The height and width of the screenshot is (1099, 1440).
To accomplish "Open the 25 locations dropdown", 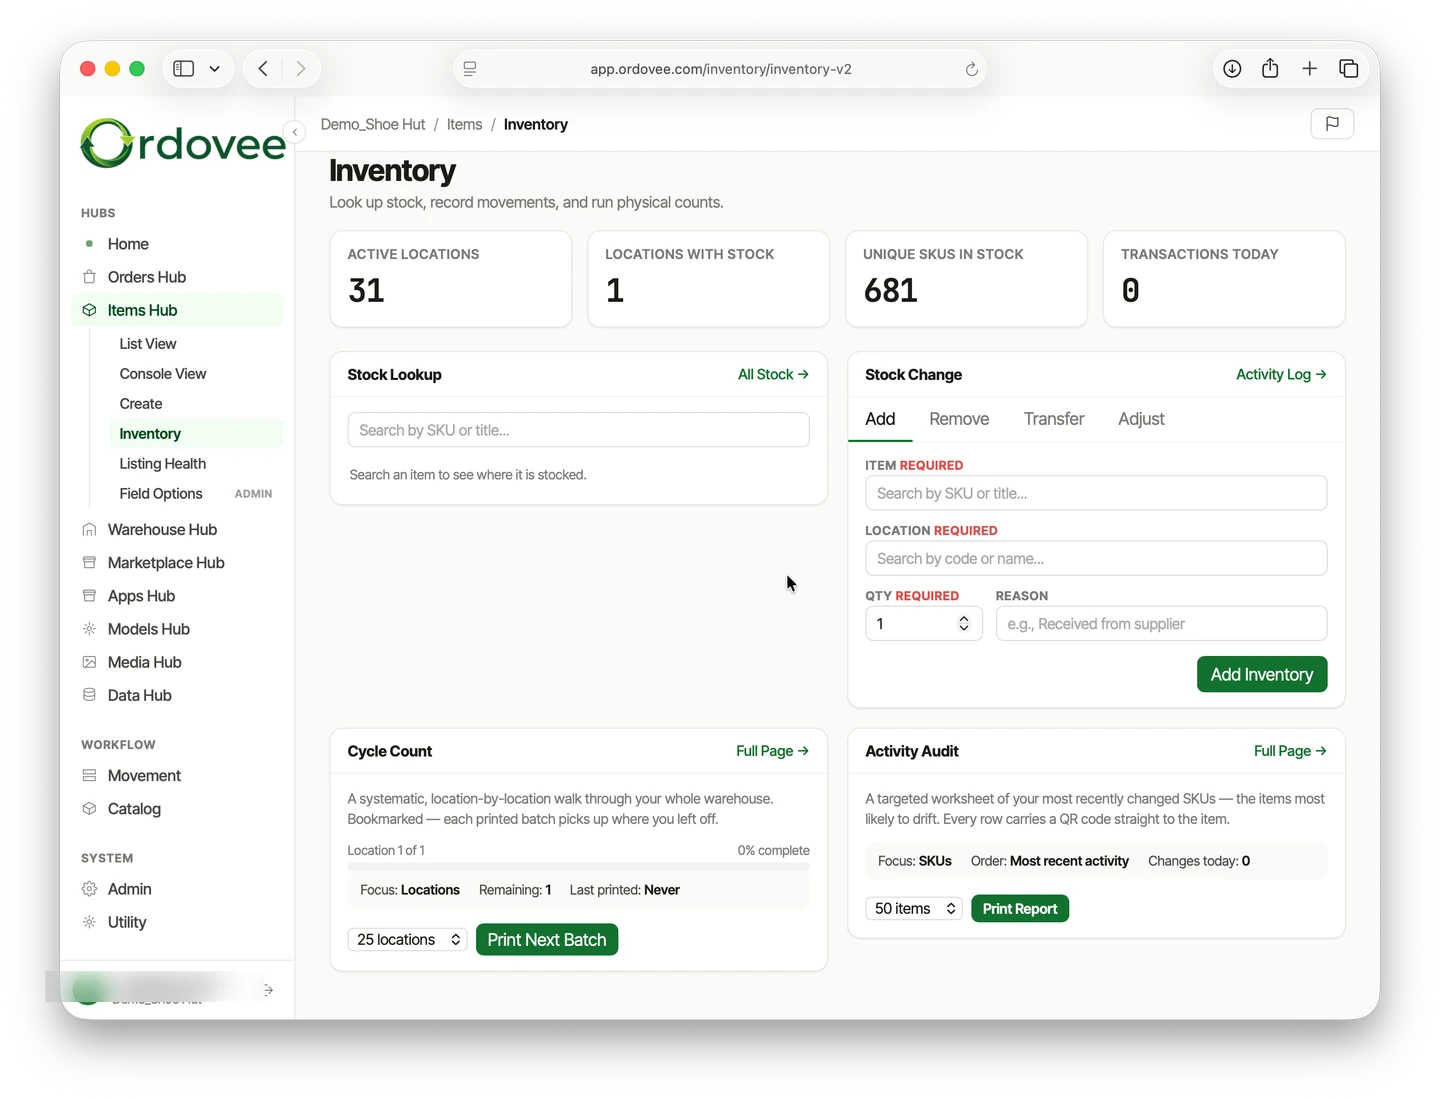I will 408,940.
